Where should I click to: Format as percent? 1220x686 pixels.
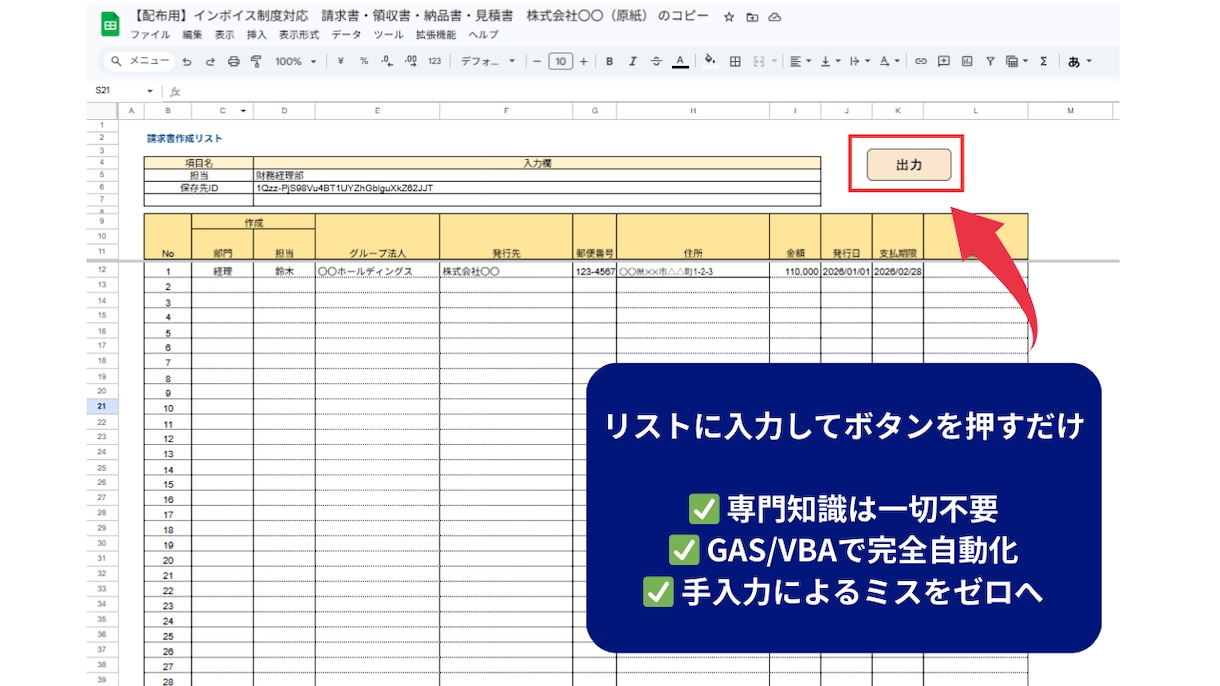[x=363, y=61]
